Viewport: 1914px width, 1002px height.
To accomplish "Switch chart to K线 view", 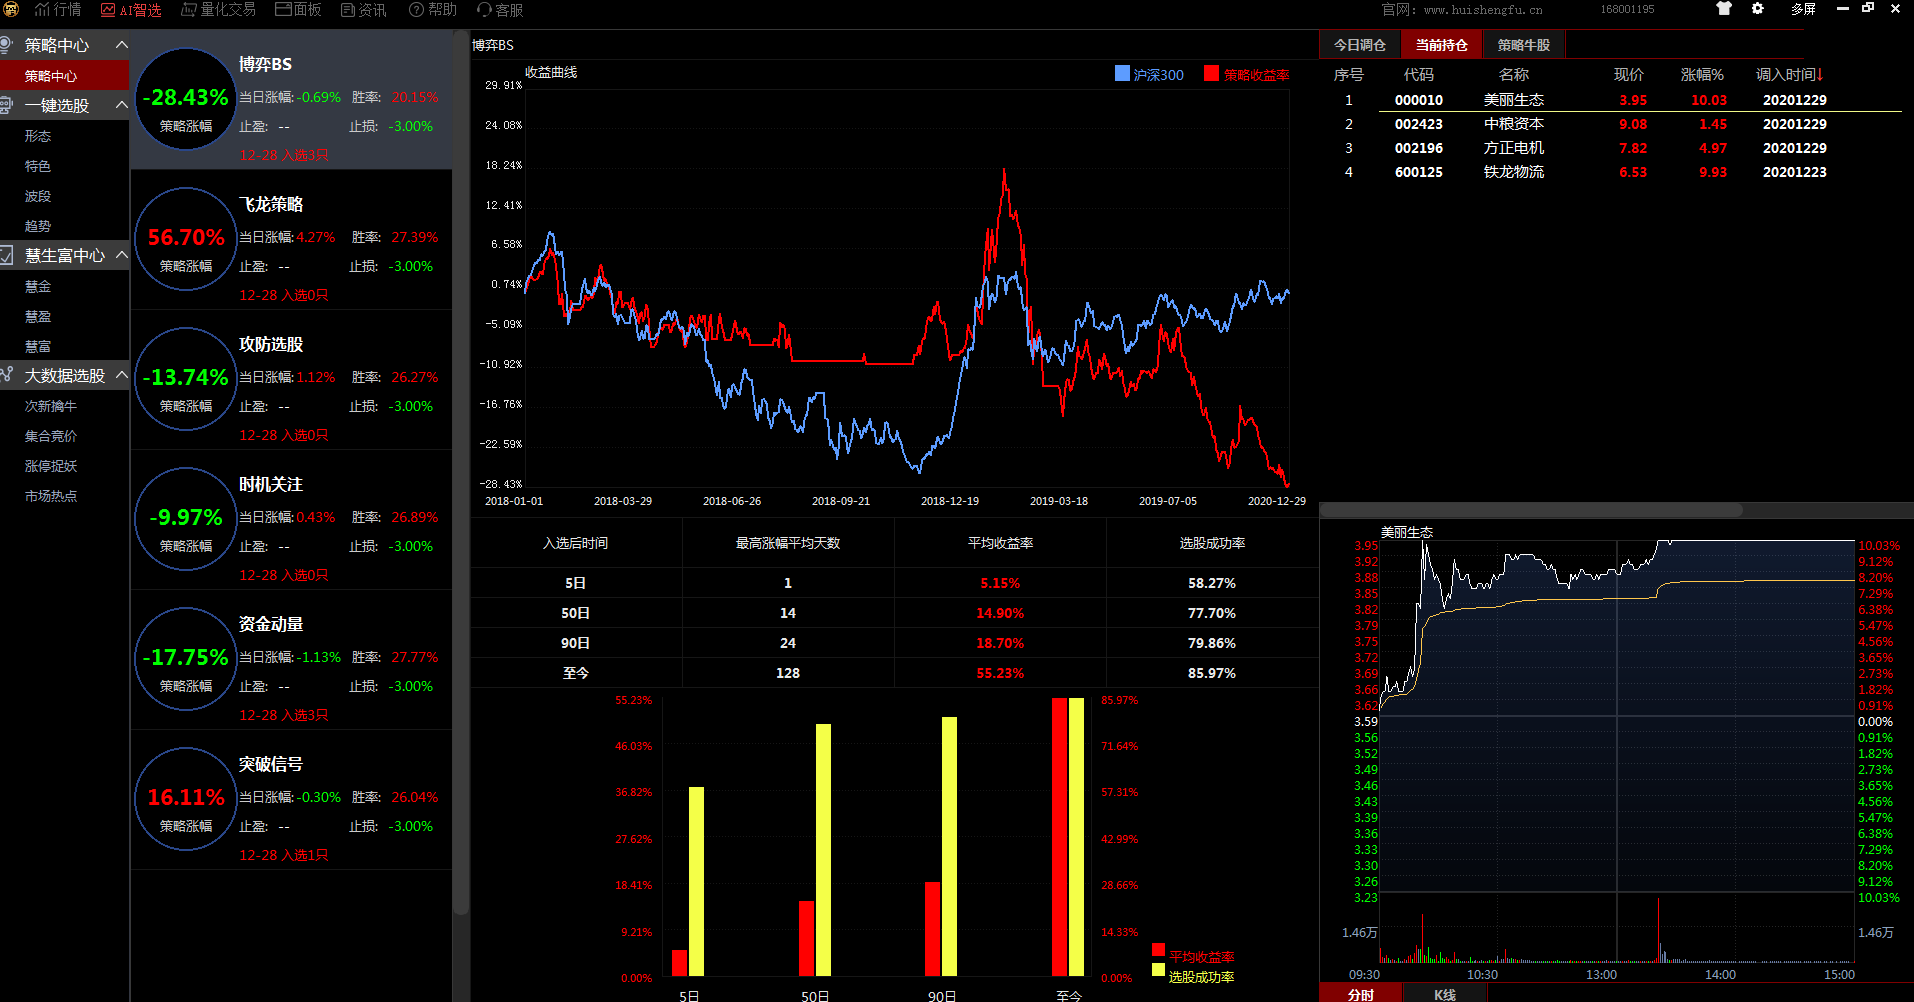I will pos(1444,994).
